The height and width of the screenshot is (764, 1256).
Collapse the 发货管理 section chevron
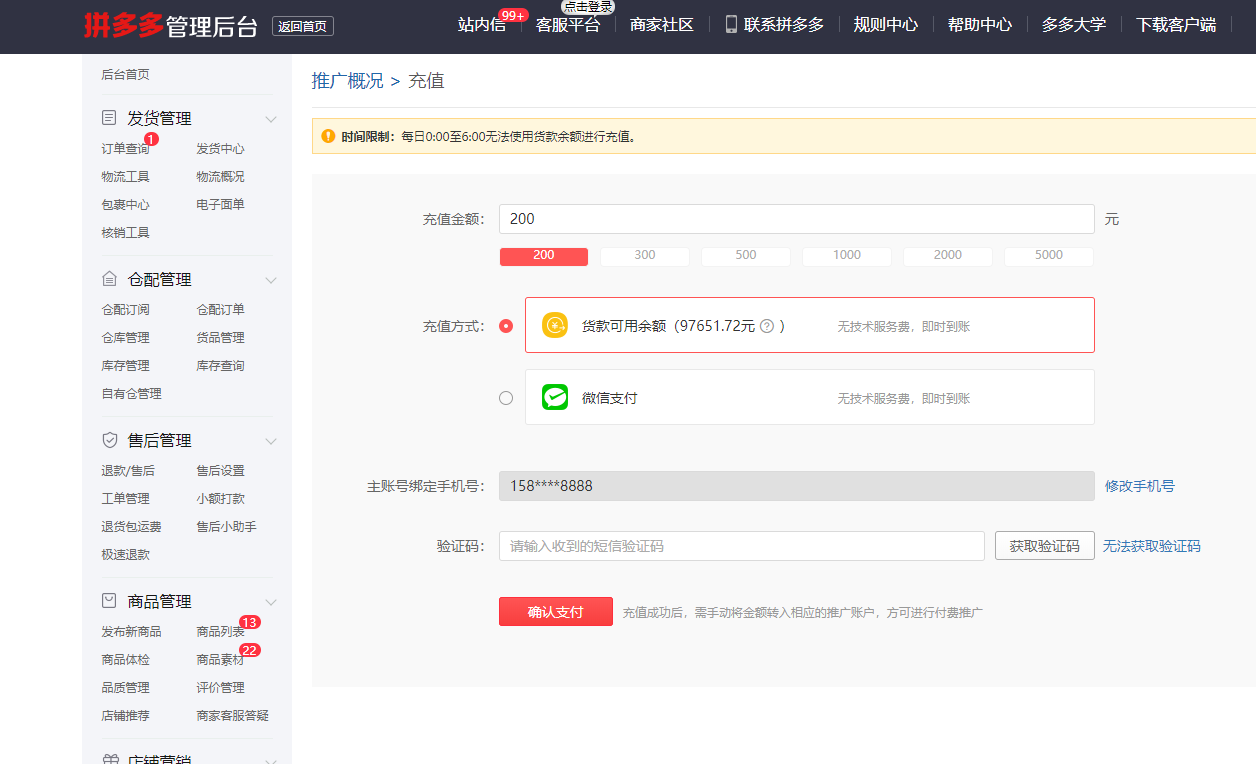(271, 119)
